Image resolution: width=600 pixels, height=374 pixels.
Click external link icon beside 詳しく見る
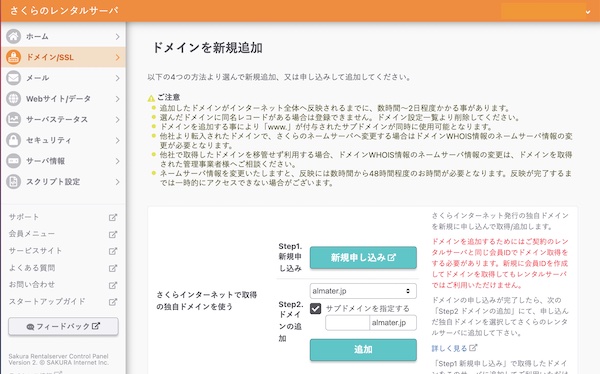tap(473, 348)
